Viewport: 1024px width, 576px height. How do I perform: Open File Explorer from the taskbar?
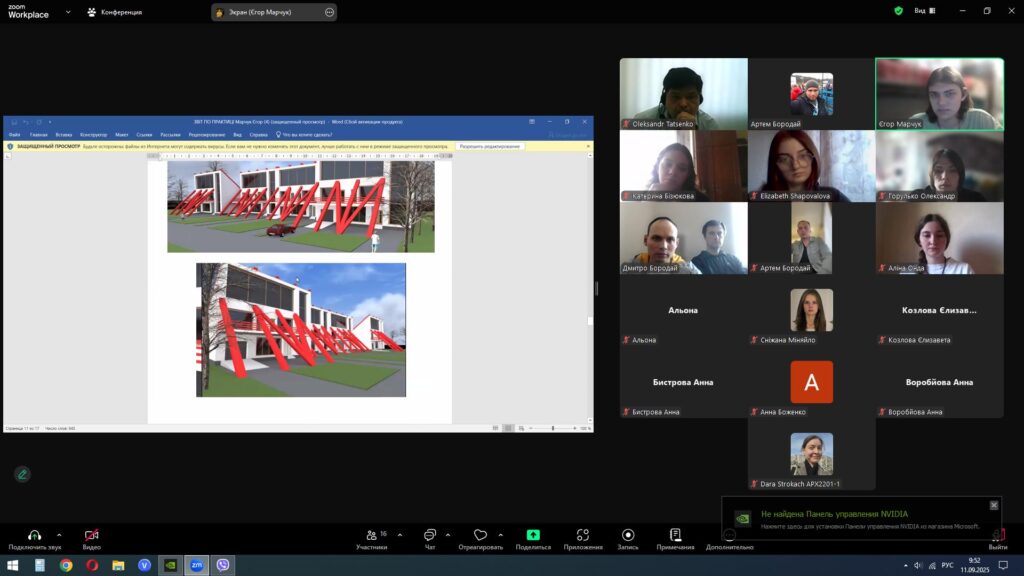click(x=118, y=565)
